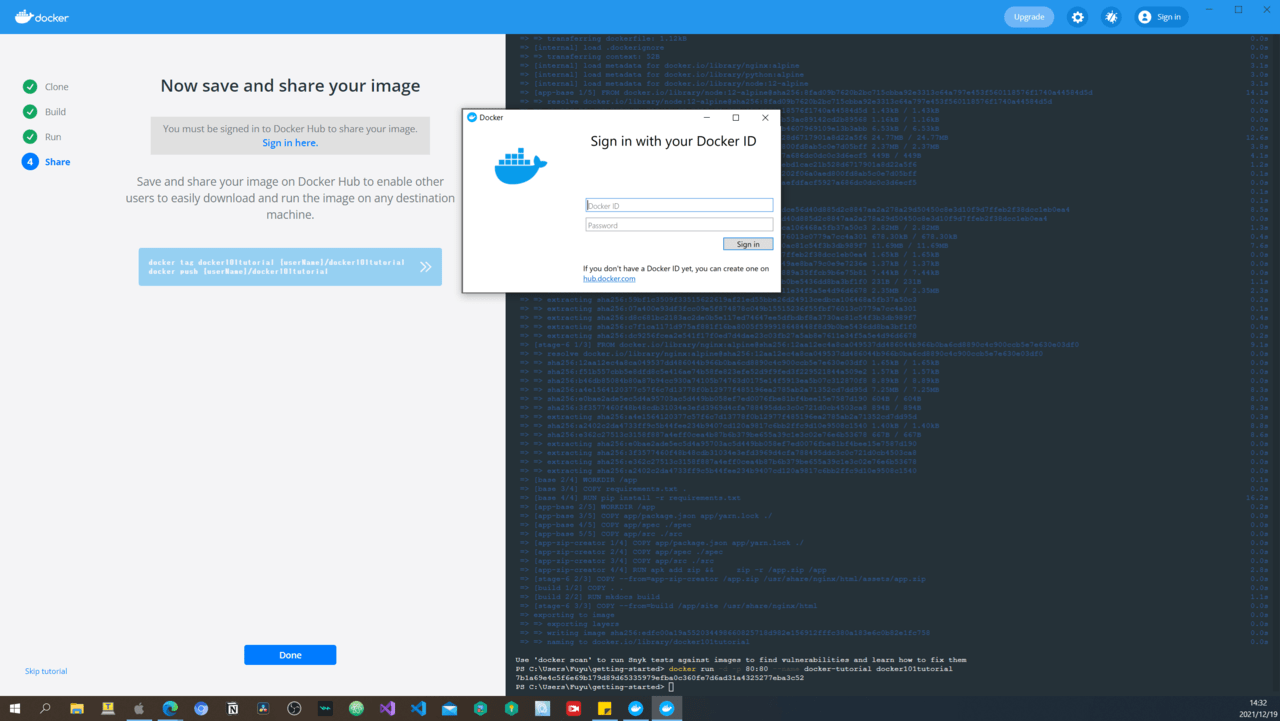The height and width of the screenshot is (721, 1280).
Task: Open Windows taskbar search
Action: coord(45,708)
